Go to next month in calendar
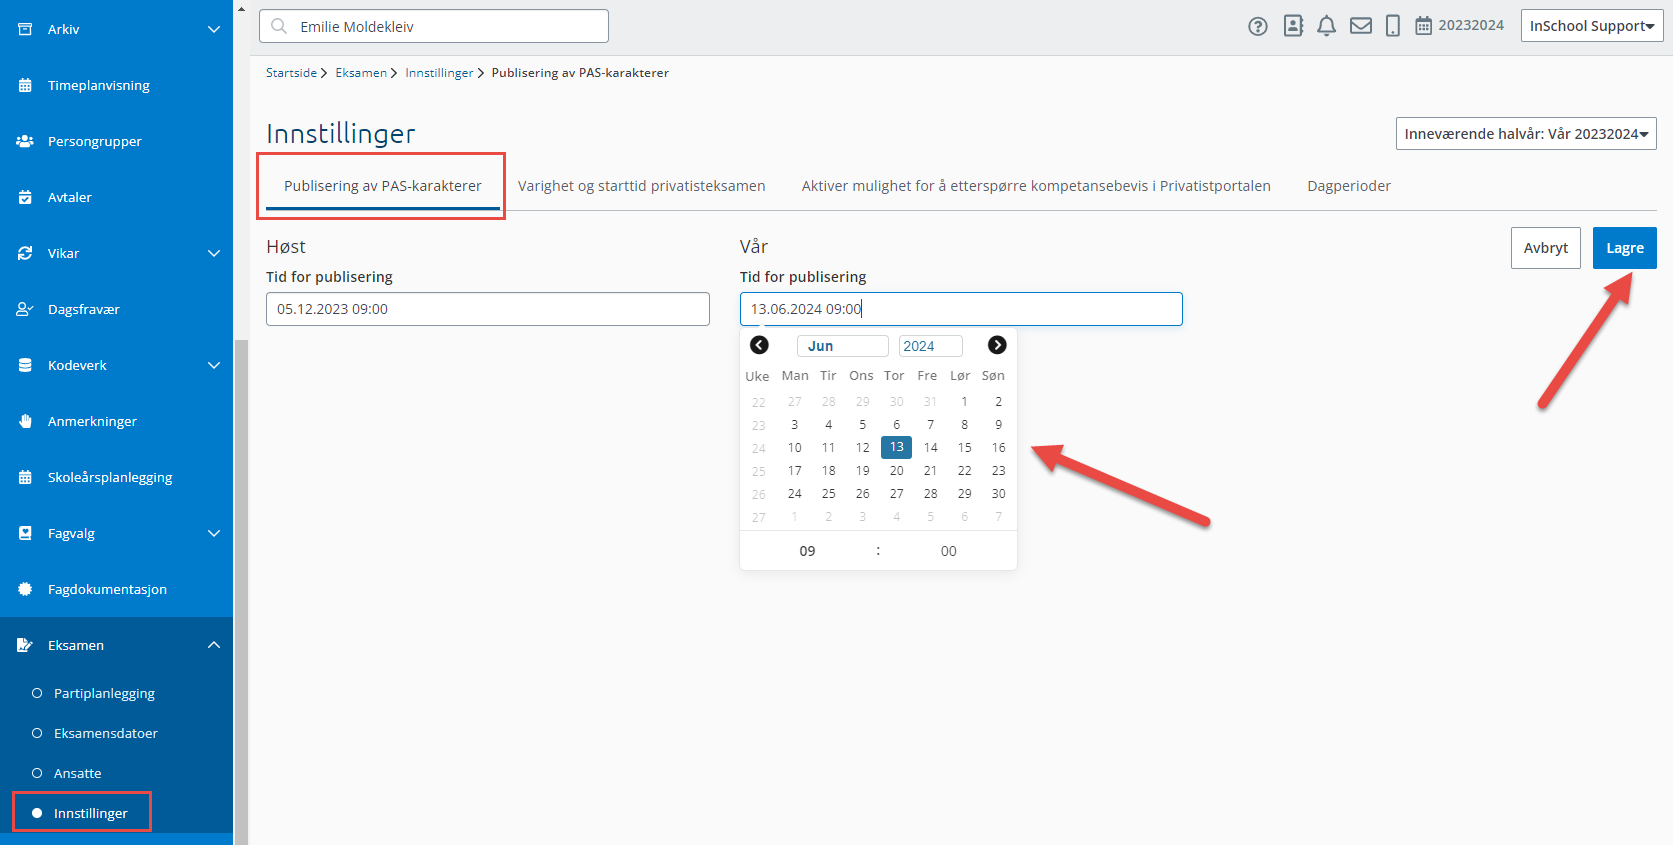The width and height of the screenshot is (1673, 845). point(996,345)
